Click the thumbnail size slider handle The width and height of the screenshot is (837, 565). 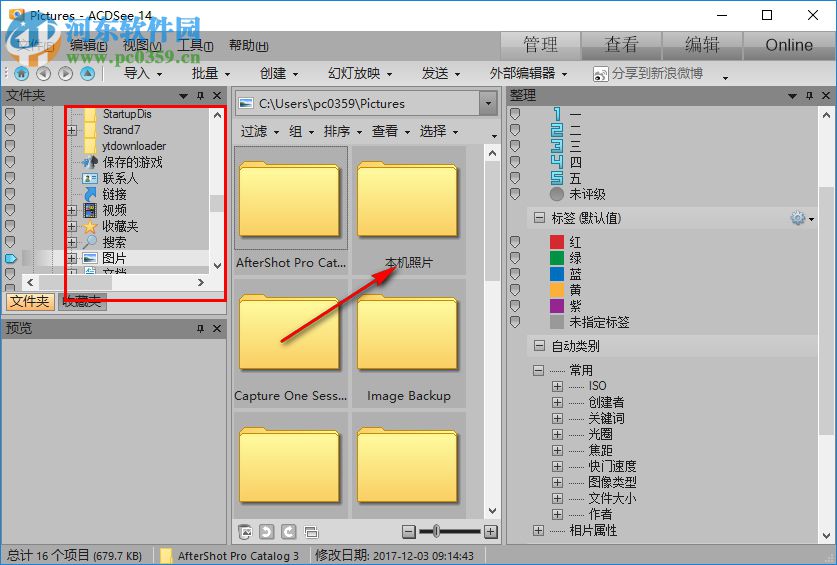pos(437,531)
